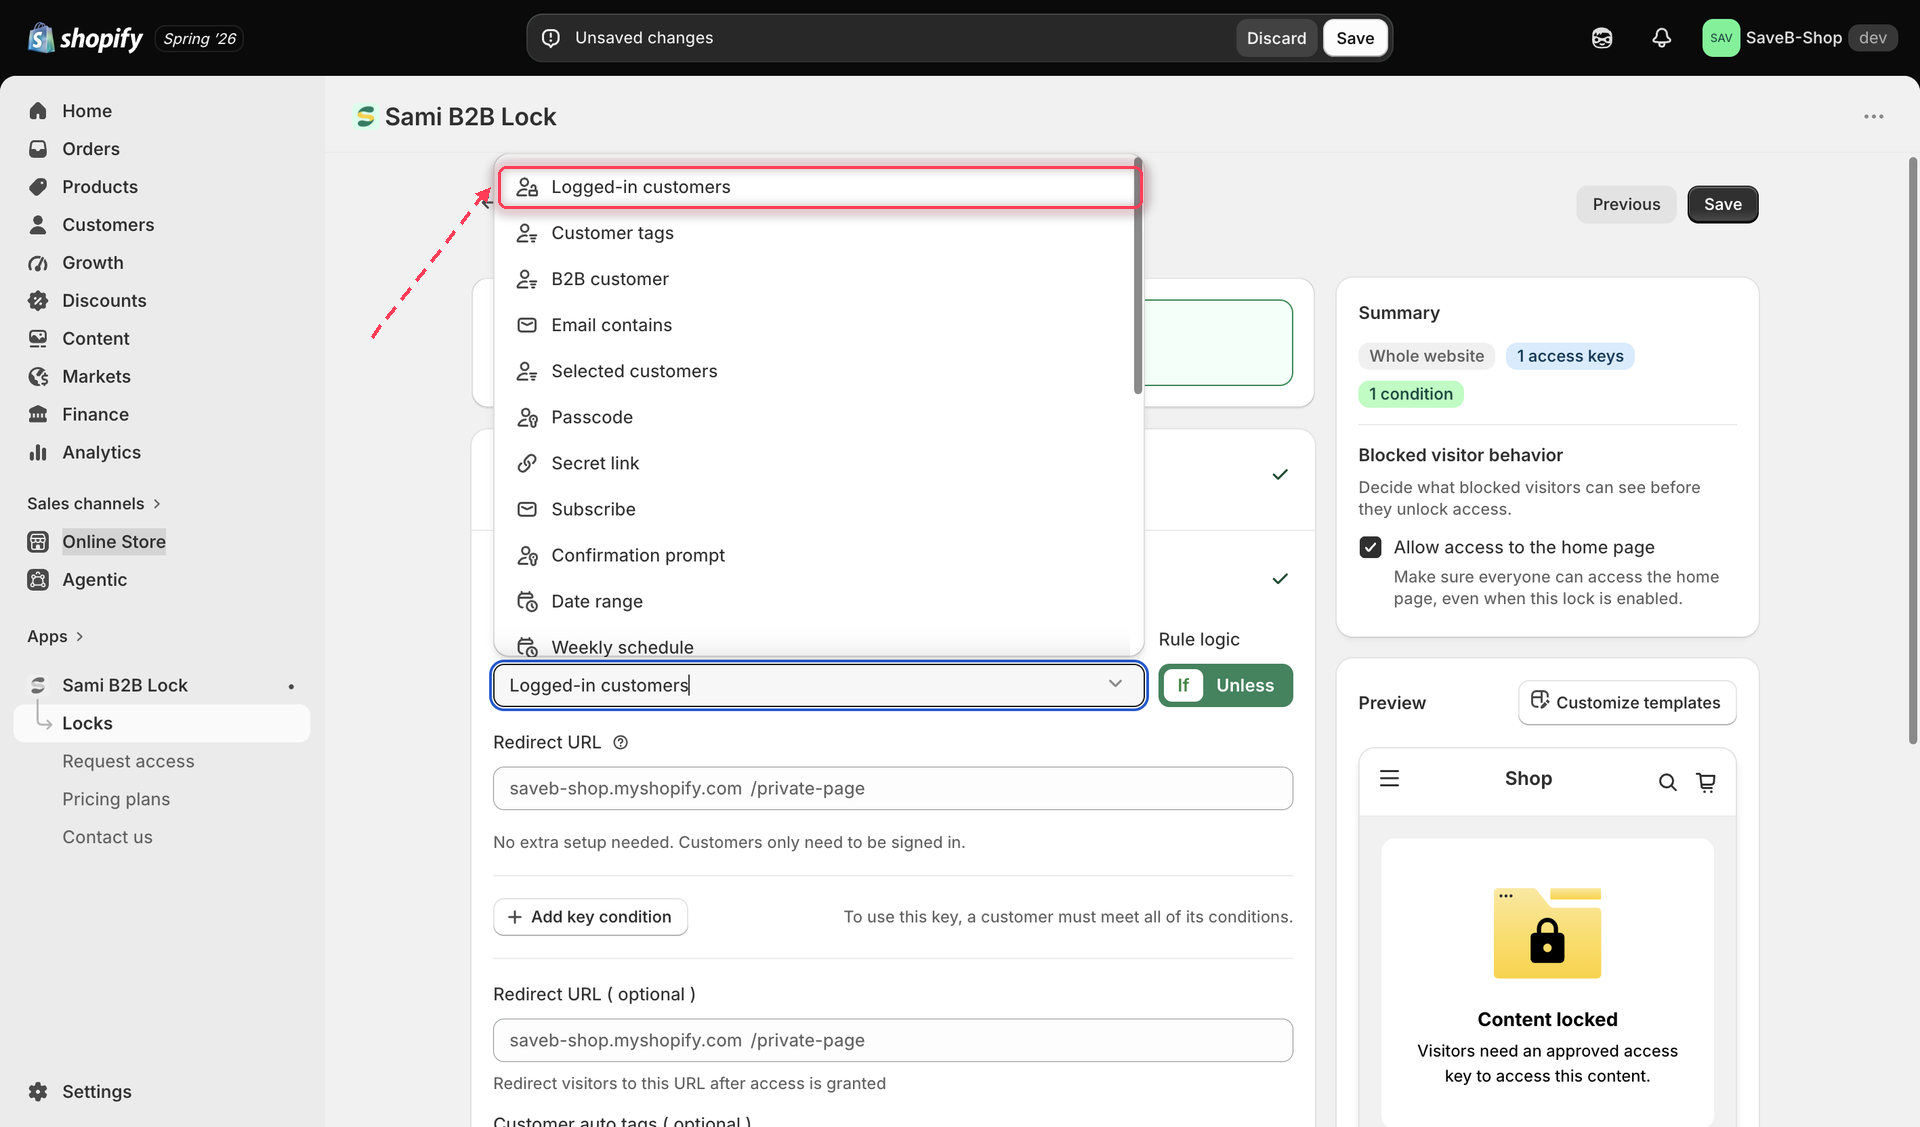Choose Passcode option
This screenshot has width=1920, height=1127.
coord(816,417)
